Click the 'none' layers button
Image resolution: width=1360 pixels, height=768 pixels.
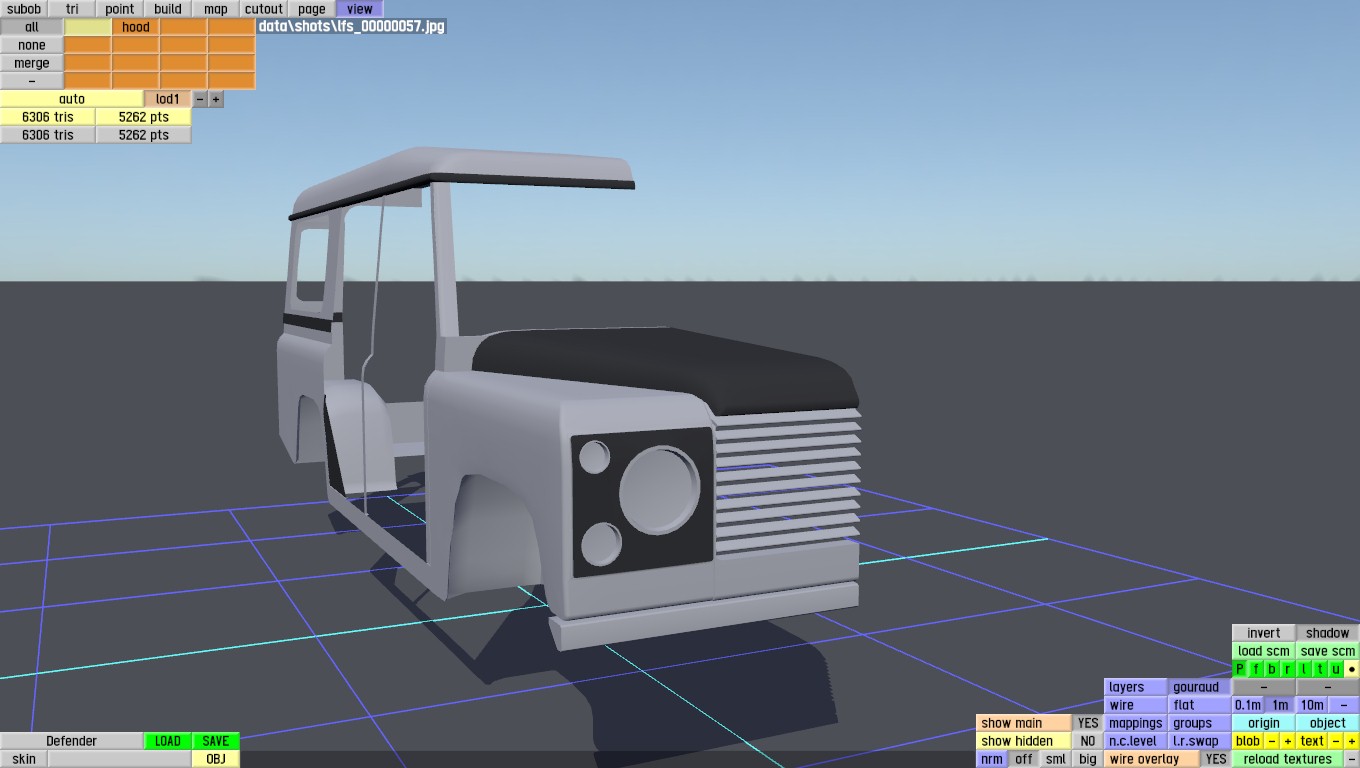pos(32,45)
